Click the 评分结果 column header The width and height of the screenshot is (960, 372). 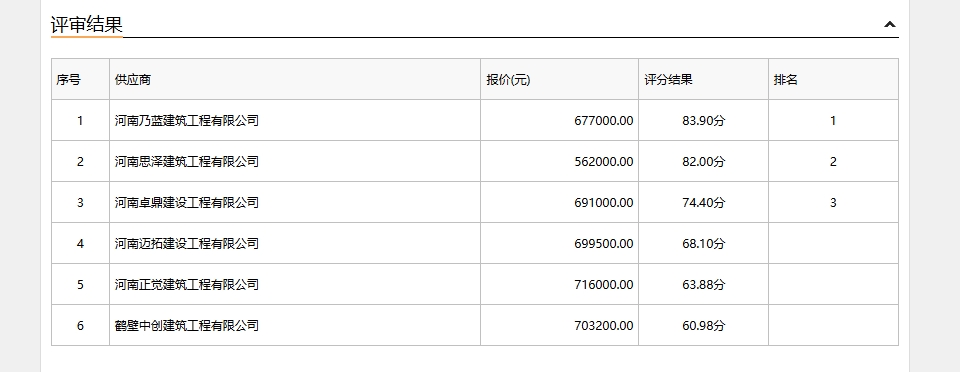click(x=668, y=80)
